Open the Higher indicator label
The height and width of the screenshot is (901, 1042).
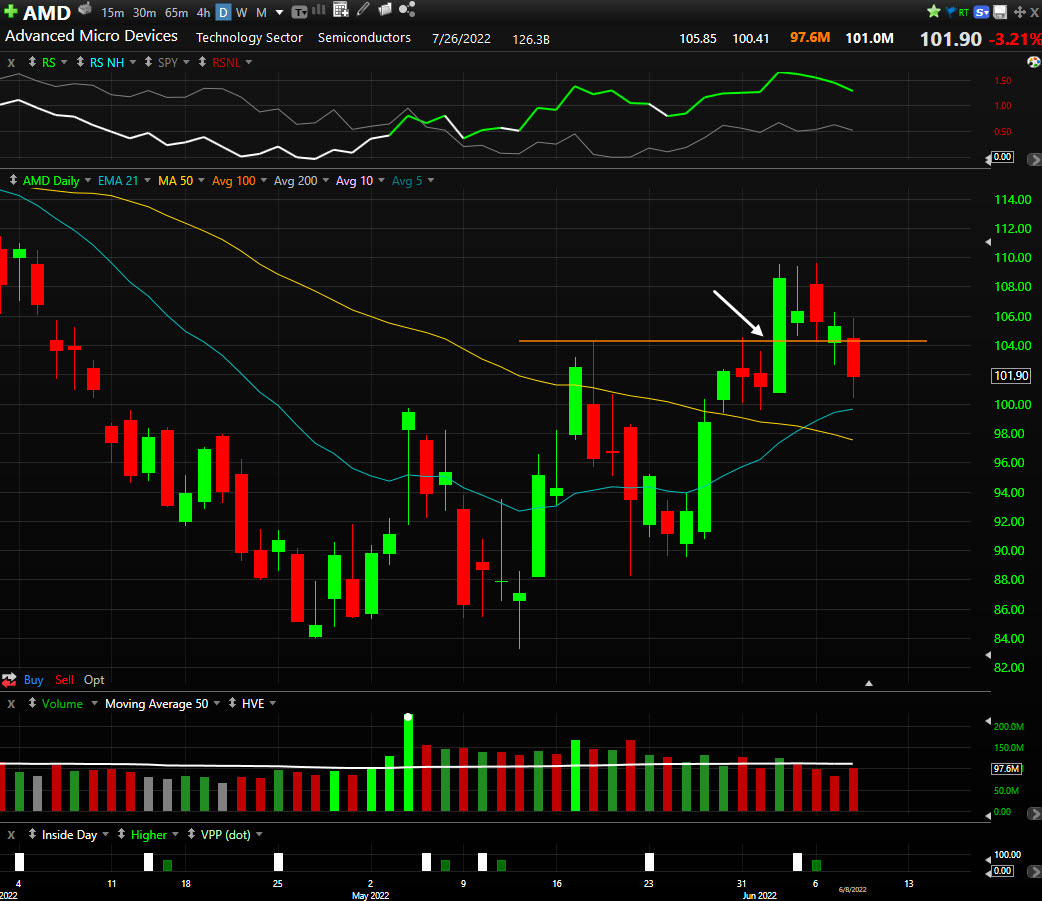click(149, 835)
